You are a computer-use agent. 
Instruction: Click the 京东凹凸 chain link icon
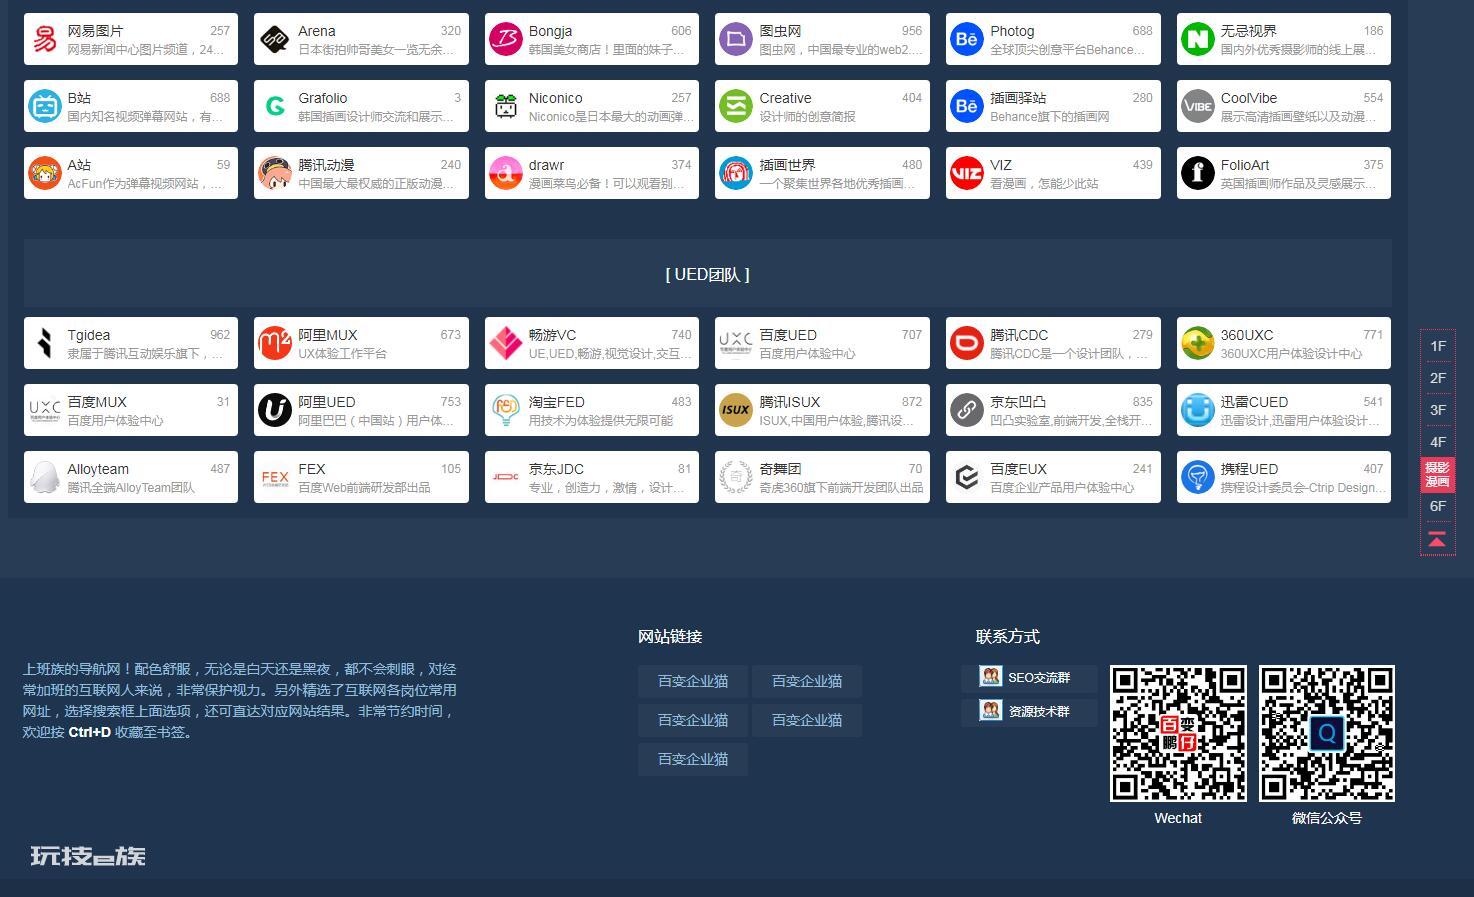point(967,410)
